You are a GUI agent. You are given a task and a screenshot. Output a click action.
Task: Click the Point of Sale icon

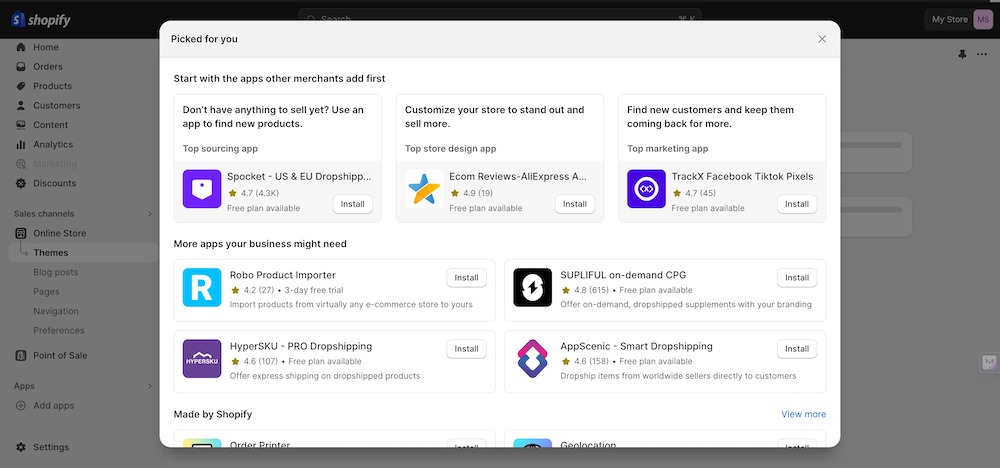21,355
